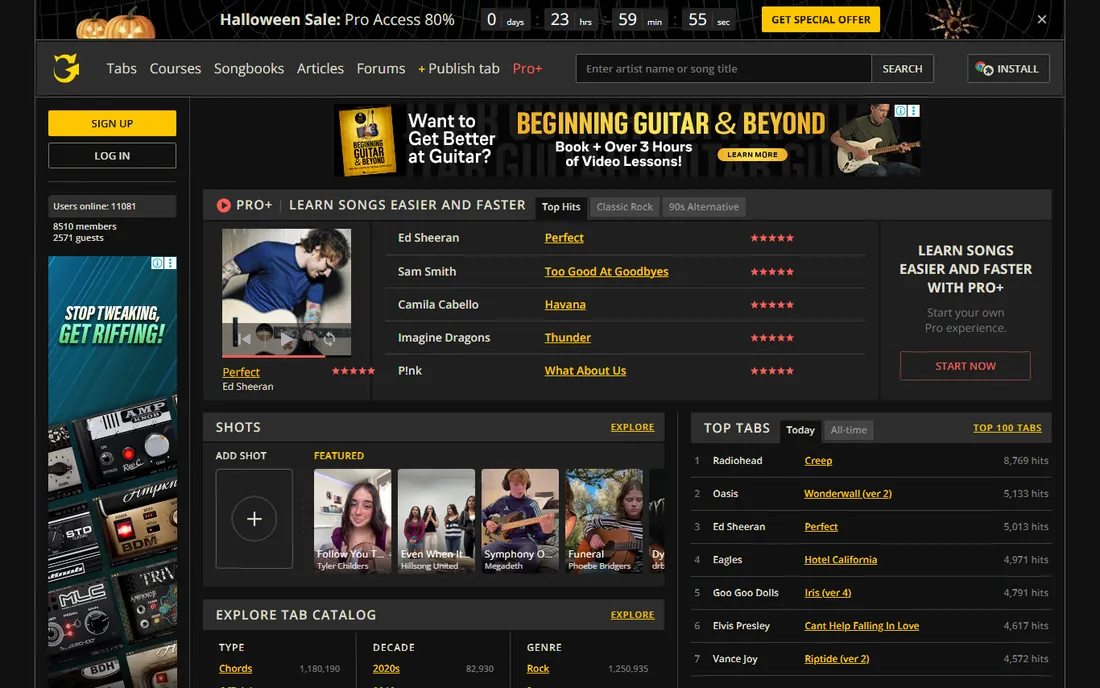Screen dimensions: 1100x688
Task: Open the Courses menu item
Action: 175,68
